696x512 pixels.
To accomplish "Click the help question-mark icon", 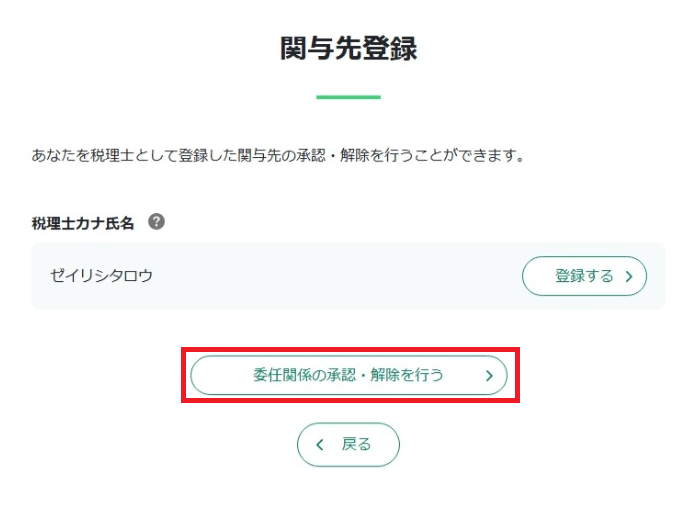I will 156,222.
